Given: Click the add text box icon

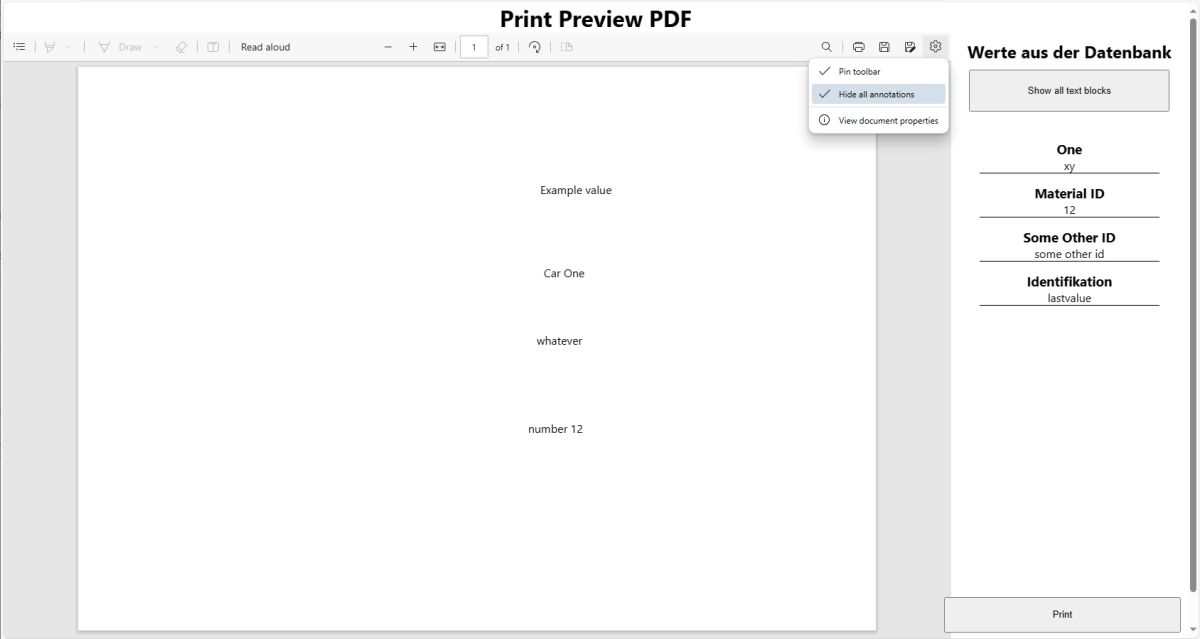Looking at the screenshot, I should (213, 47).
